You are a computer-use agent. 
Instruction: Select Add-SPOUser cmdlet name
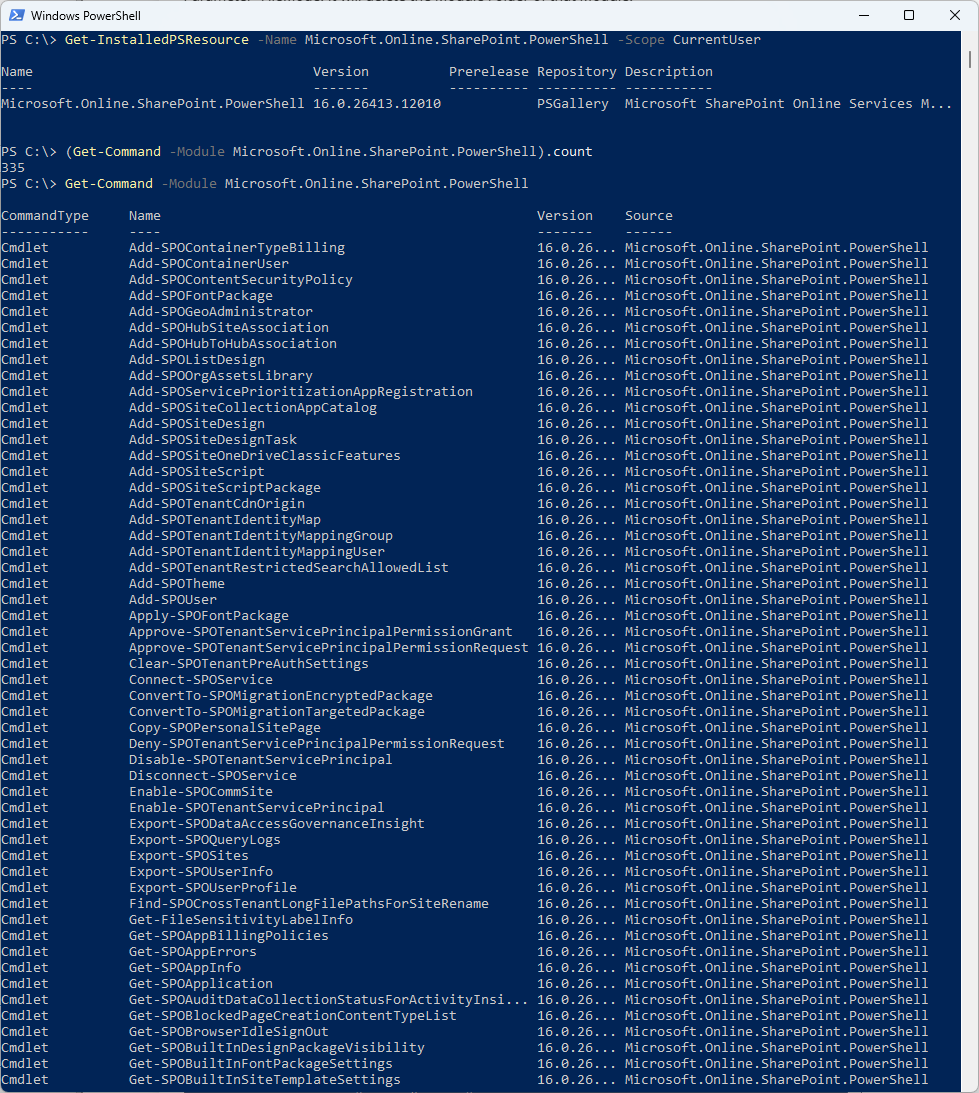coord(173,600)
